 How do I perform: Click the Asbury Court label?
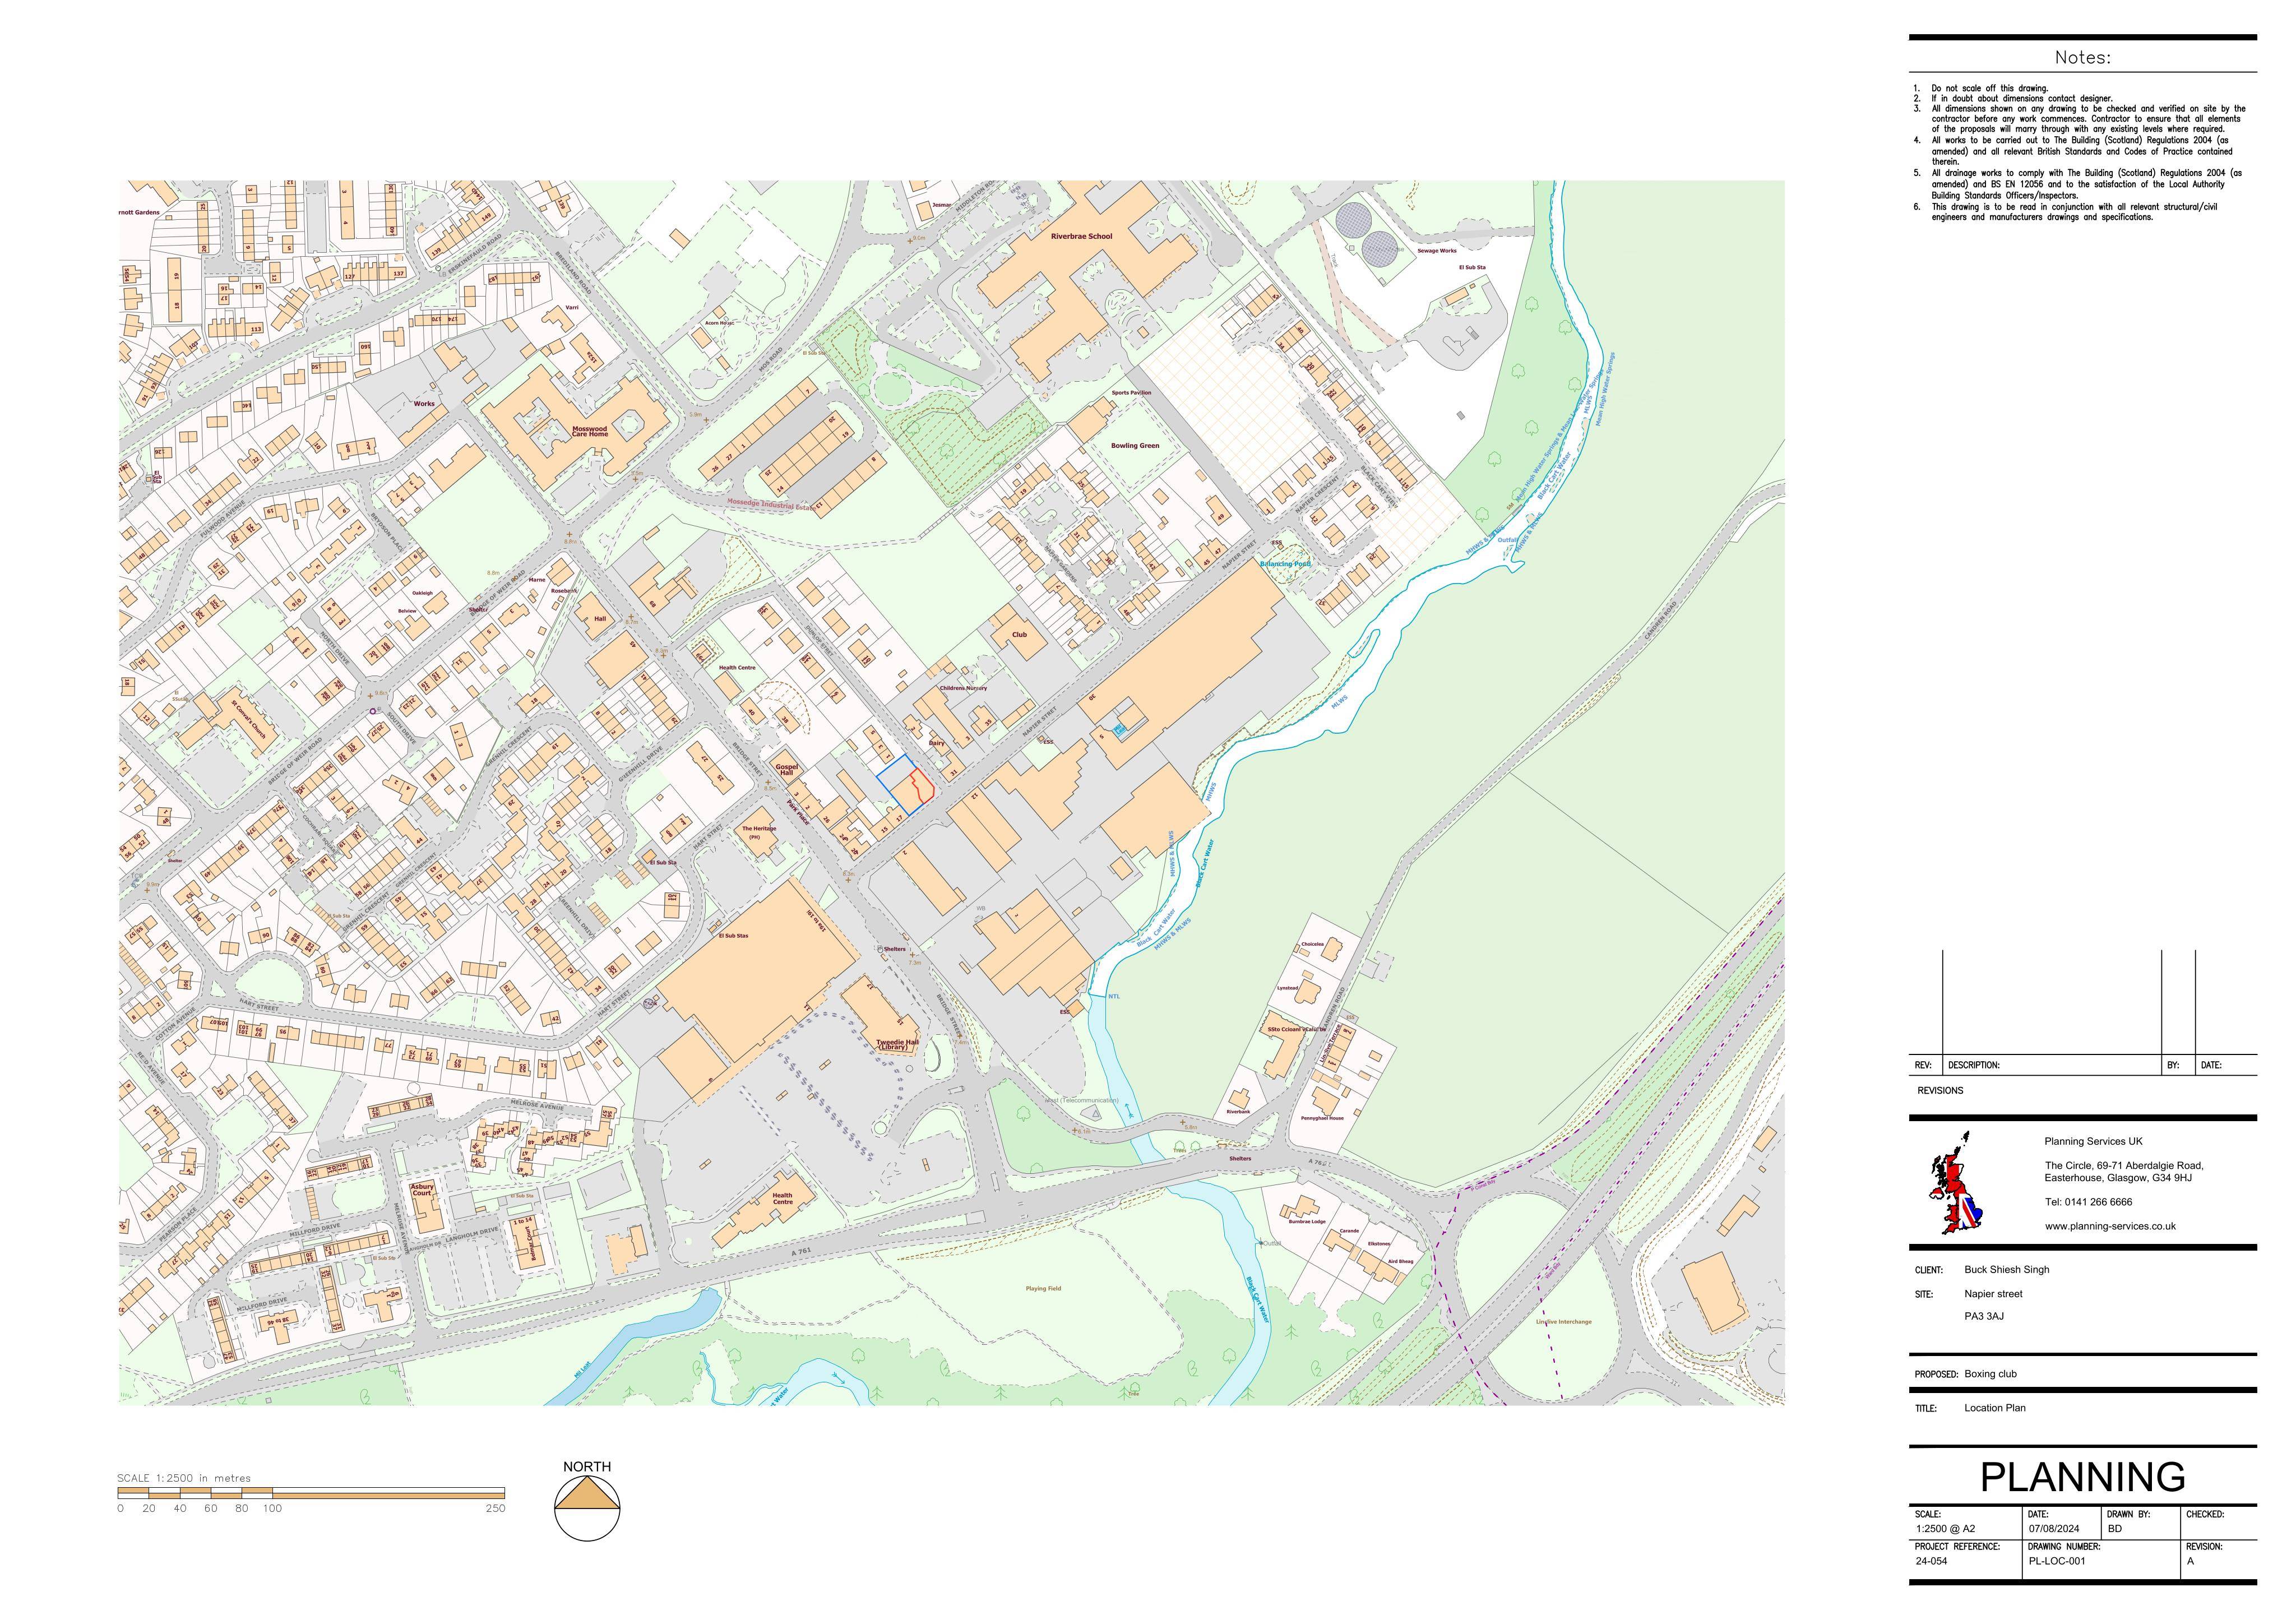(x=422, y=1190)
